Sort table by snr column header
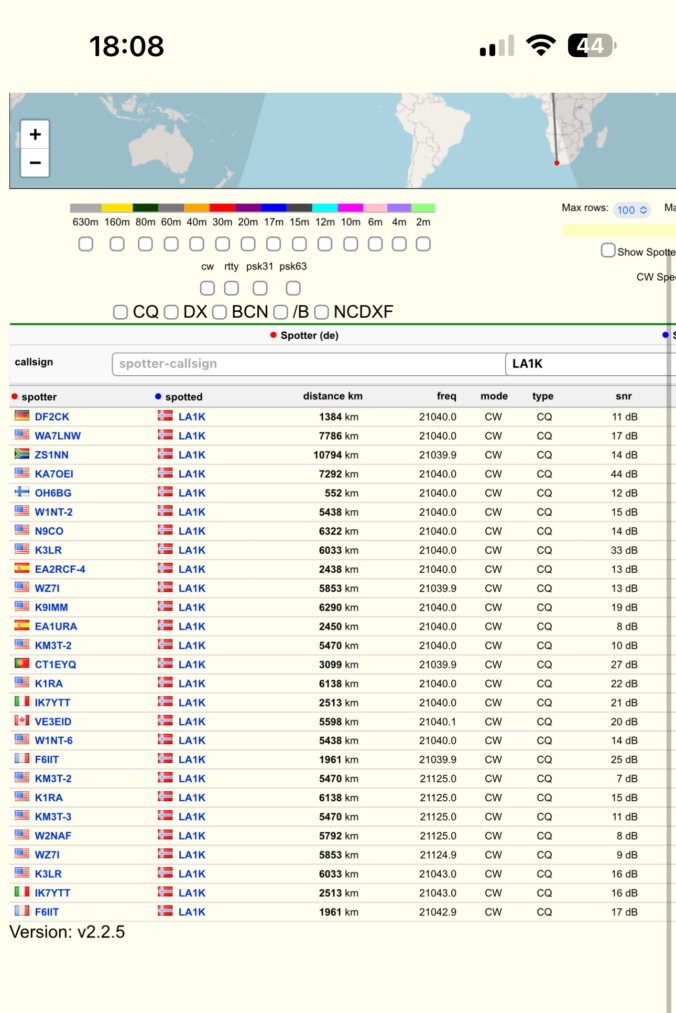The width and height of the screenshot is (676, 1013). pos(623,396)
